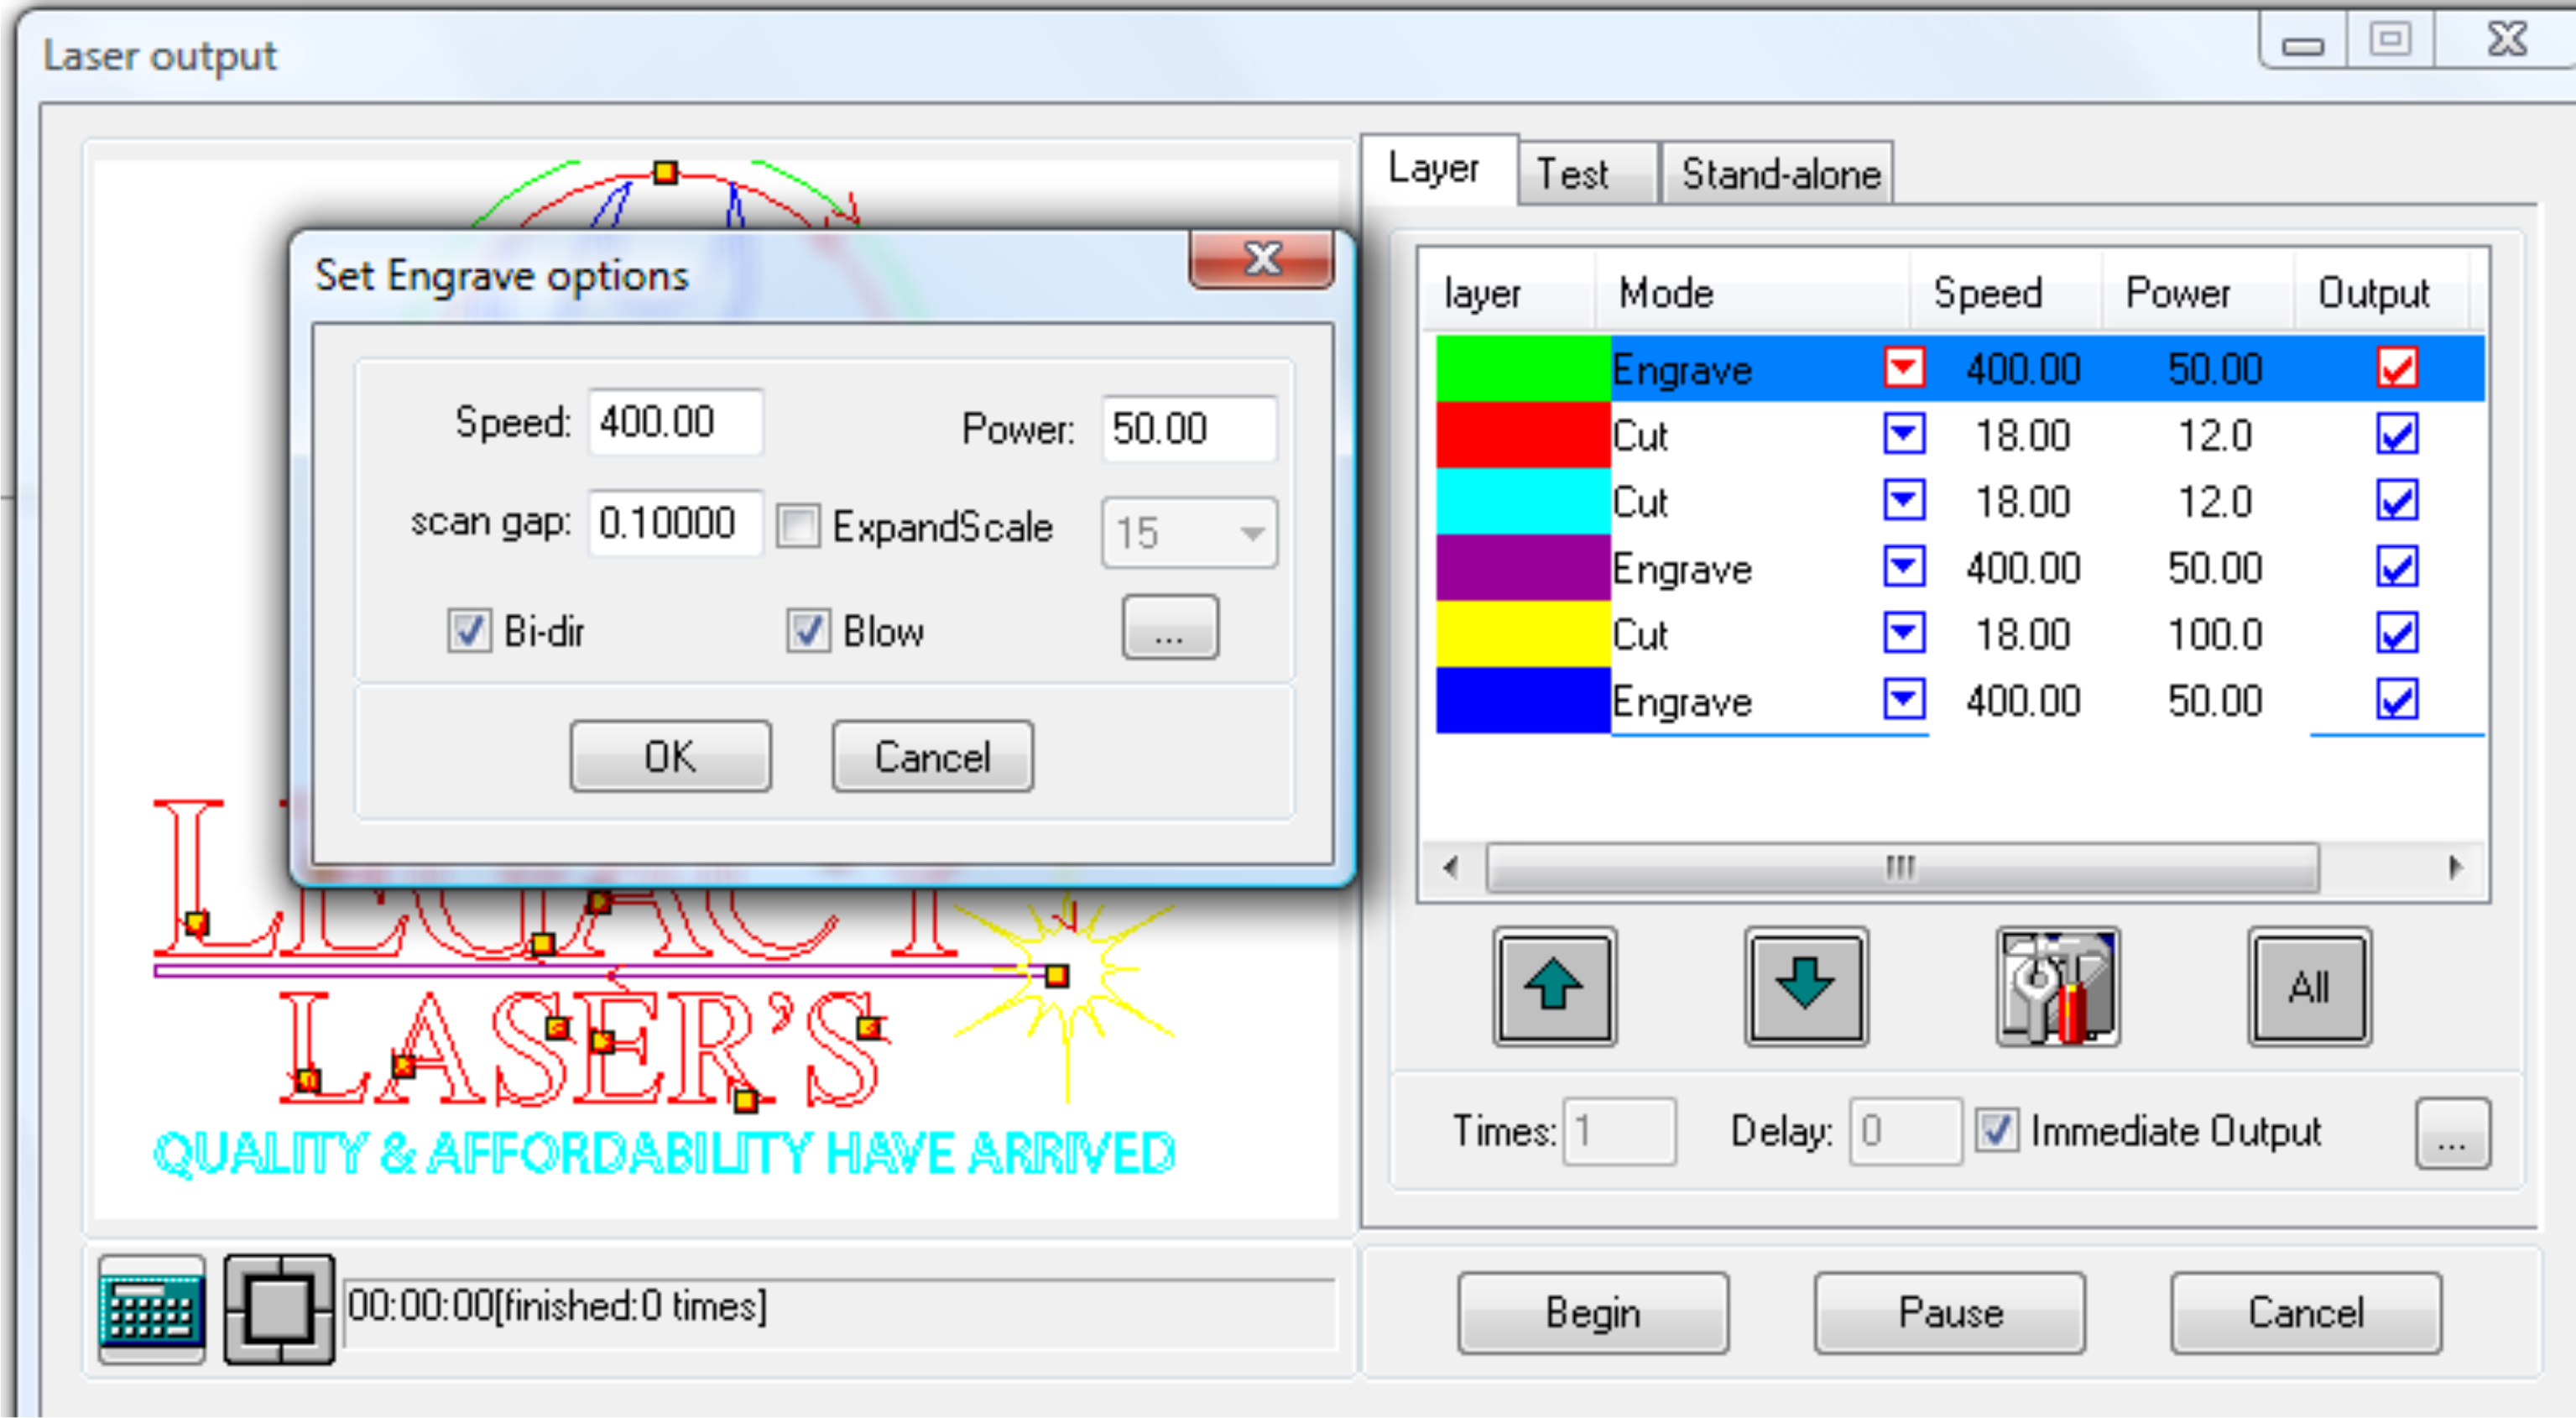Click the frame border preview icon
This screenshot has height=1418, width=2576.
point(279,1309)
